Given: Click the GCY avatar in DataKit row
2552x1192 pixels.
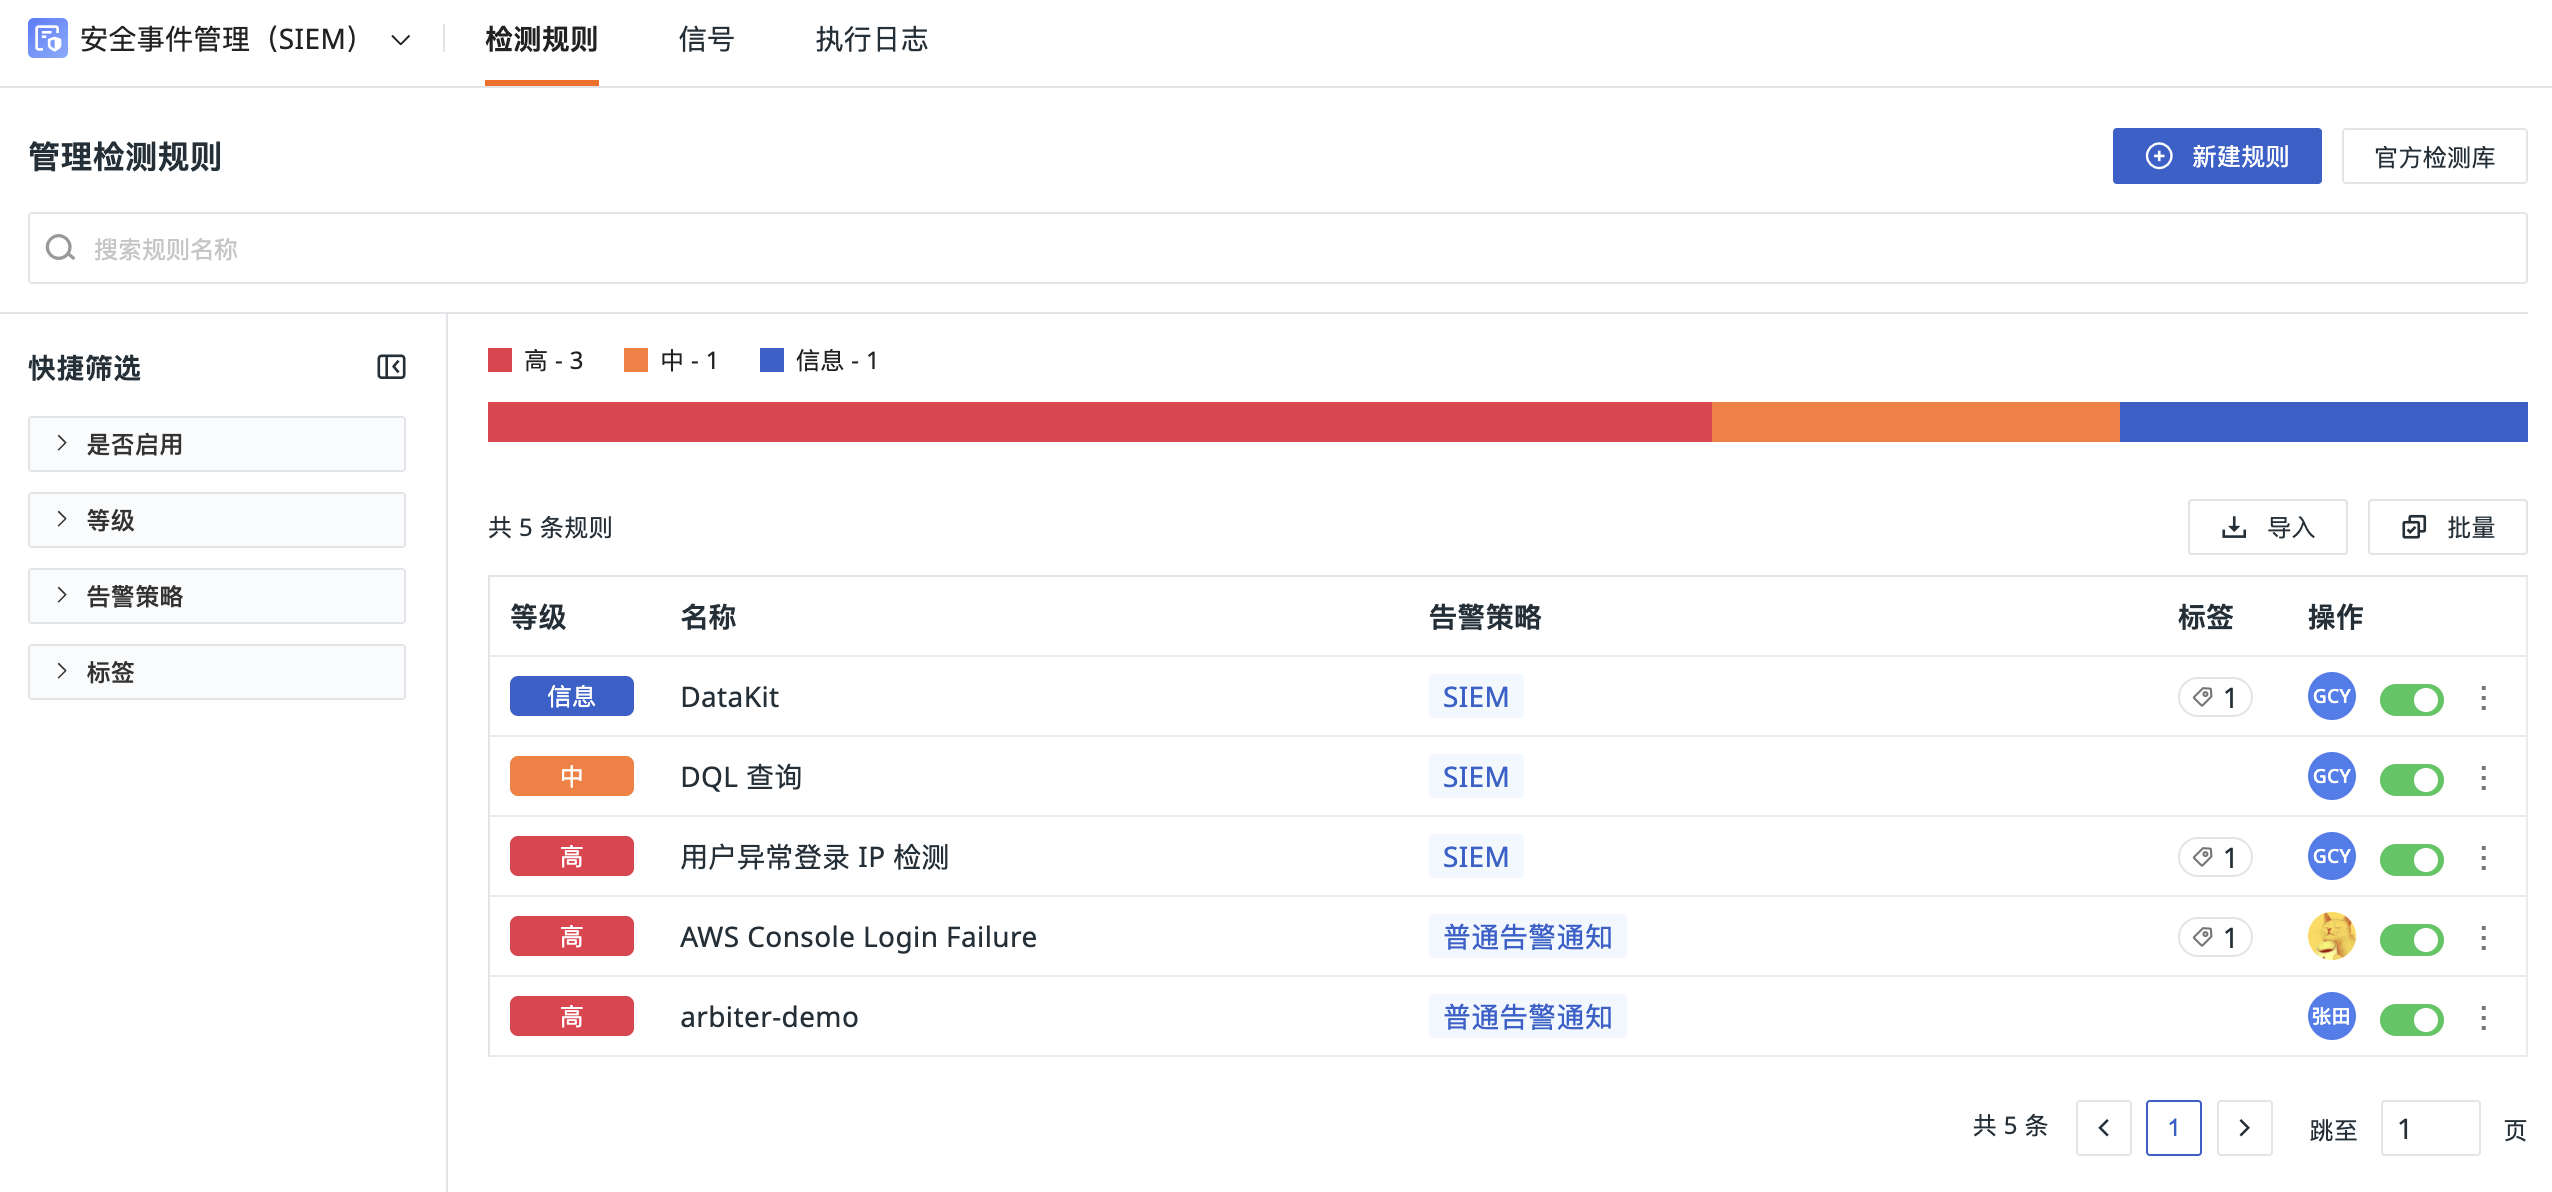Looking at the screenshot, I should coord(2332,696).
